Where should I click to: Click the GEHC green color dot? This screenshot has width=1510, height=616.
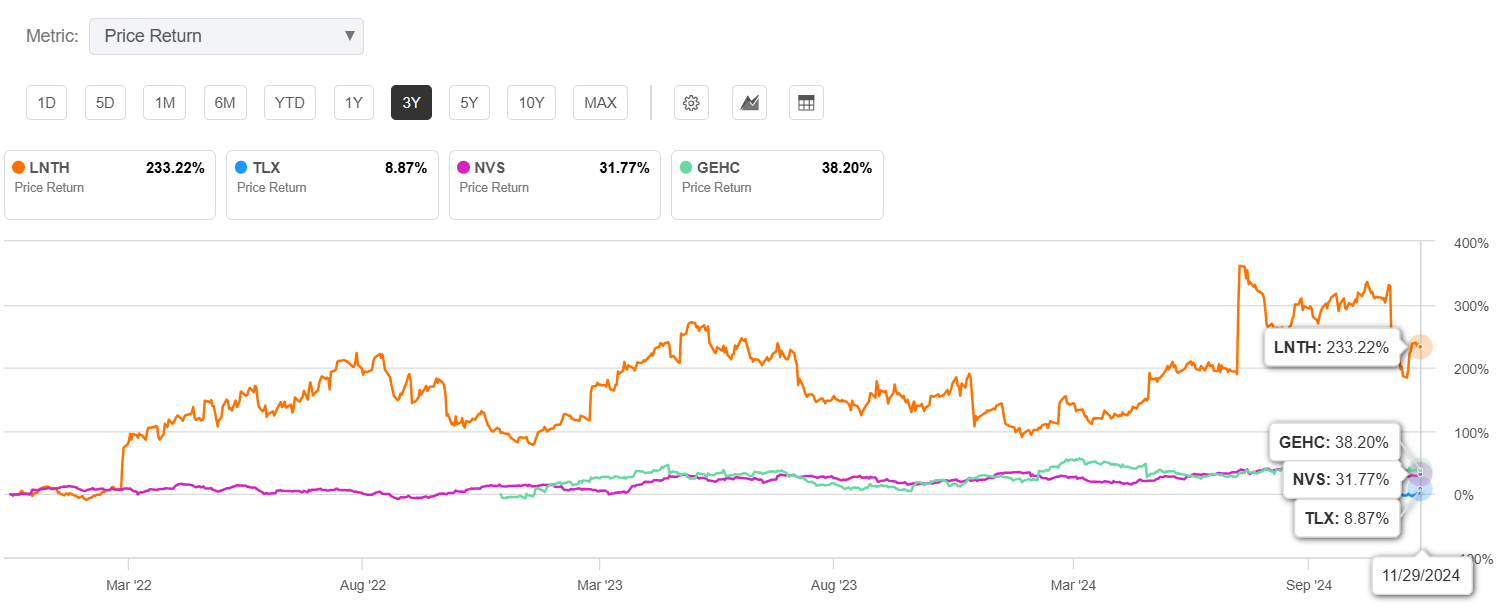[x=685, y=168]
